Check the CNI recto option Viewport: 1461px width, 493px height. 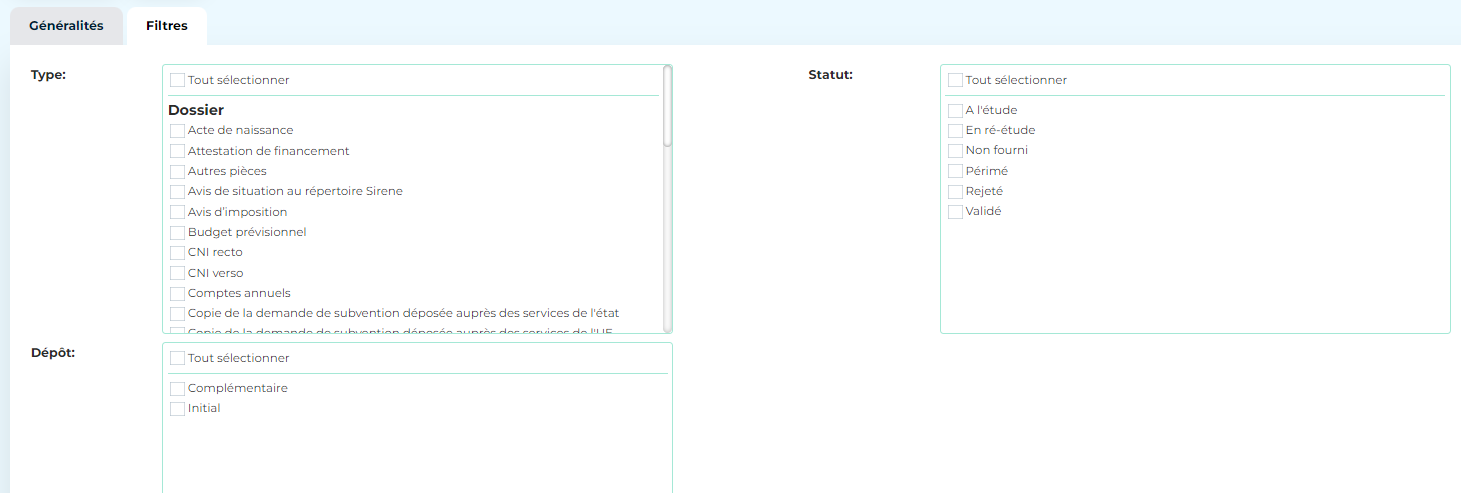coord(178,253)
